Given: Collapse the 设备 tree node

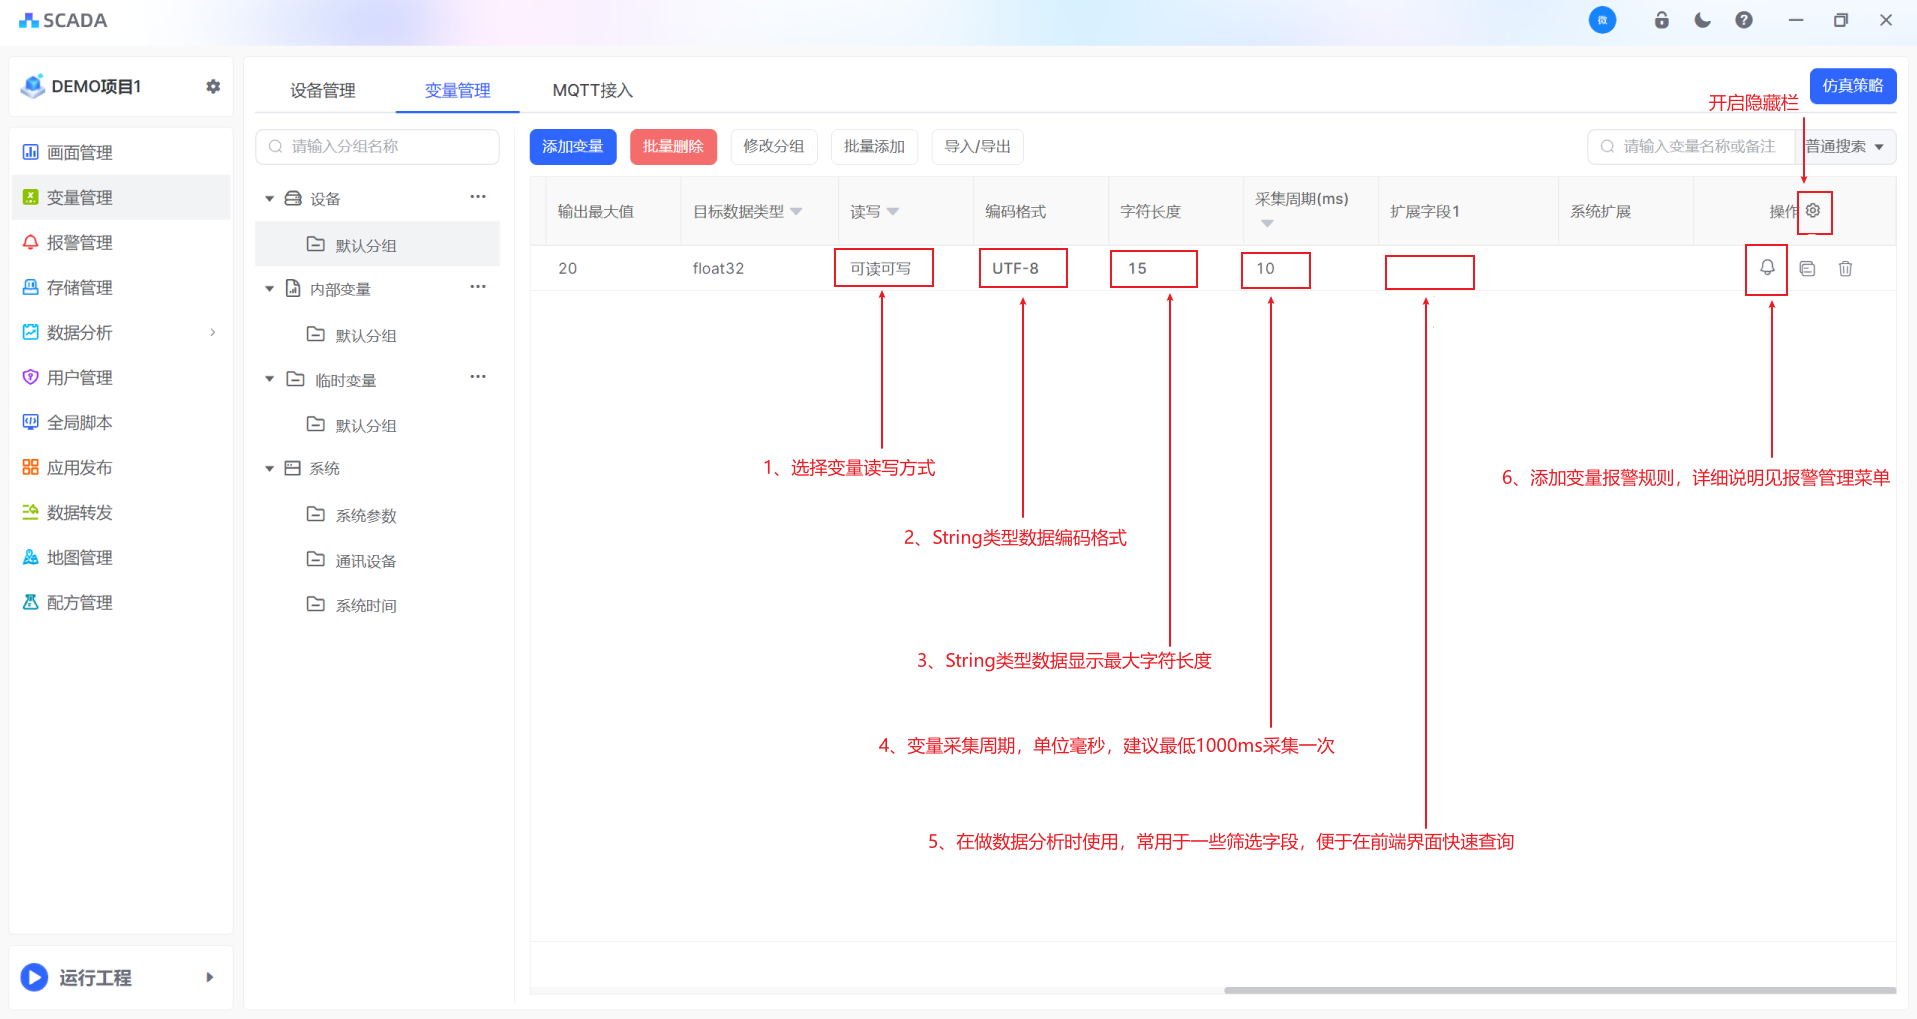Looking at the screenshot, I should (x=269, y=199).
